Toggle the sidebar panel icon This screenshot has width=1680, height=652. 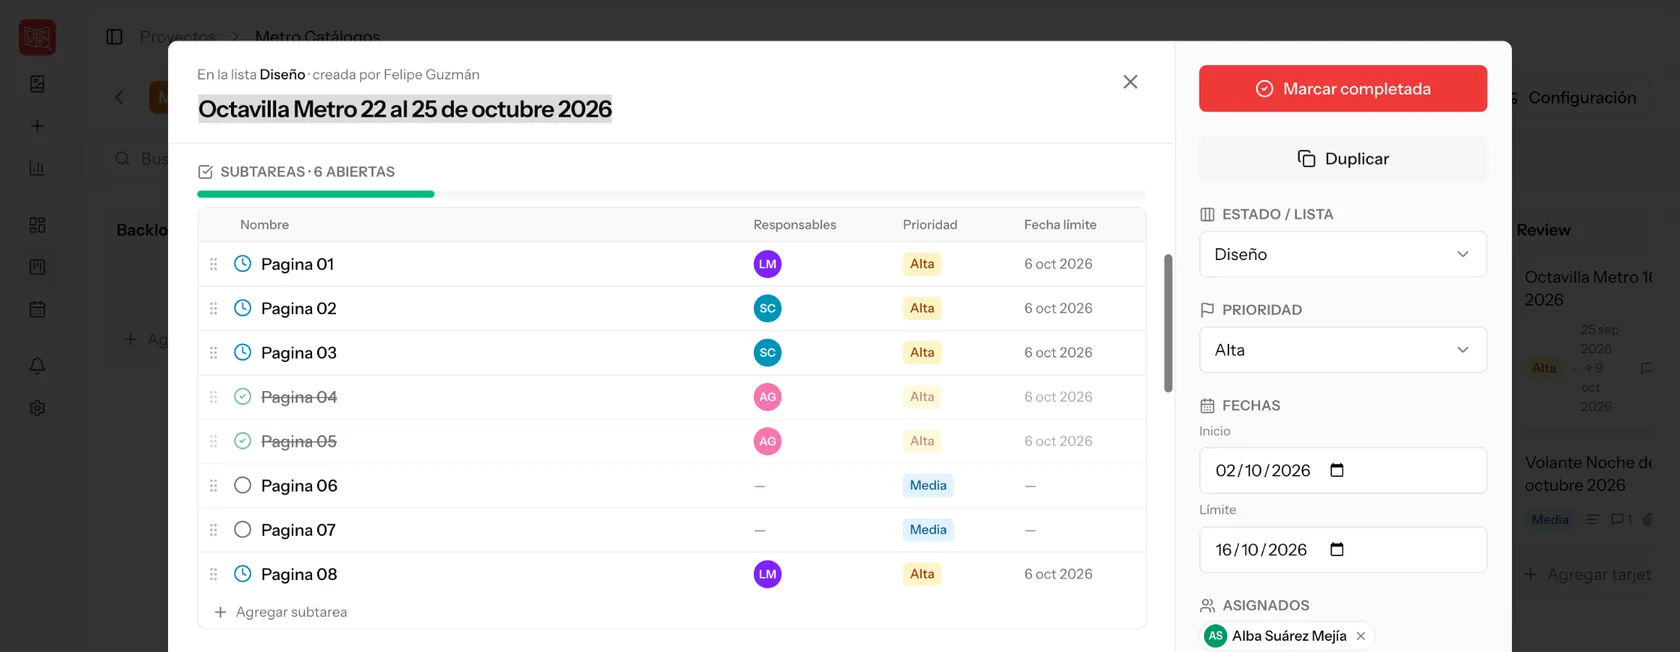114,37
